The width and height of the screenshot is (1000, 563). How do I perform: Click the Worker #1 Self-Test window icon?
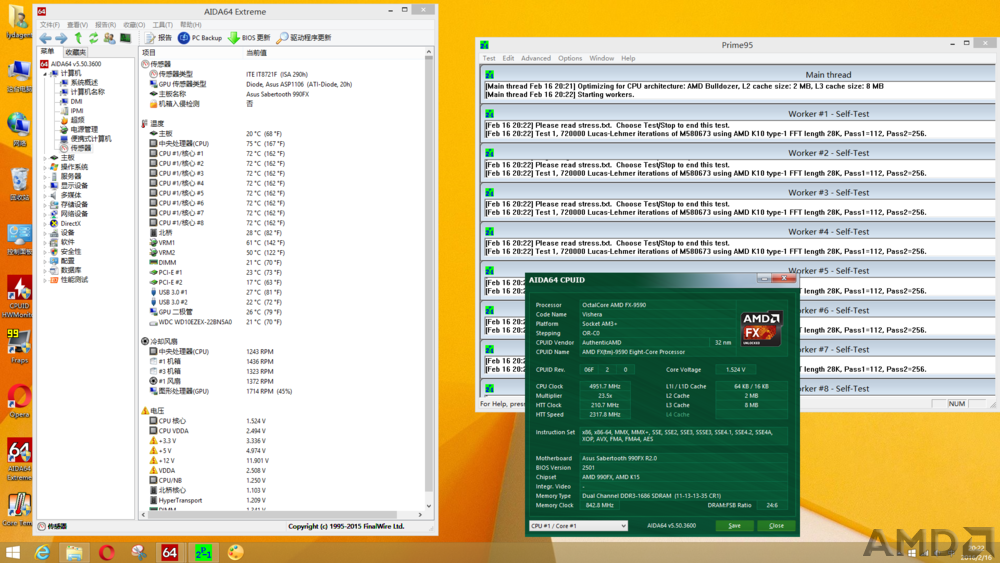(x=489, y=113)
